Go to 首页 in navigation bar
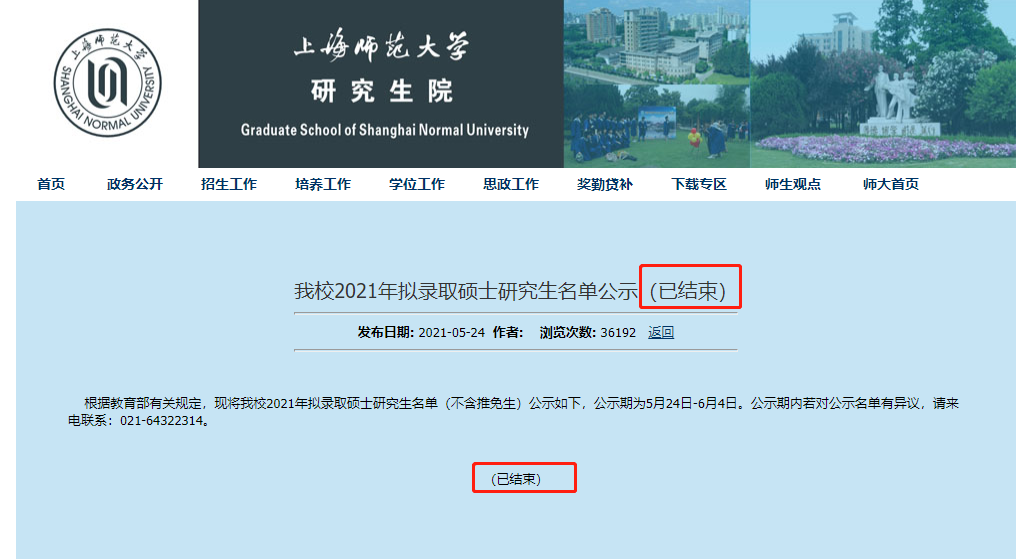Viewport: 1021px width, 559px height. (x=51, y=184)
